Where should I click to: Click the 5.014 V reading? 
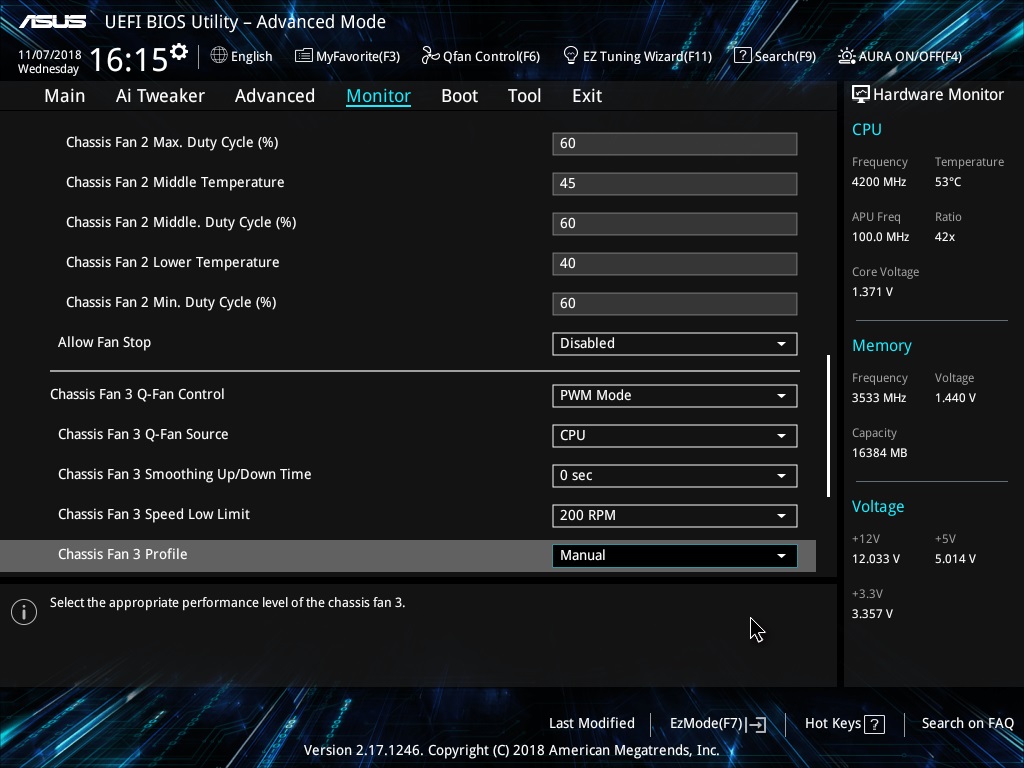click(x=955, y=559)
